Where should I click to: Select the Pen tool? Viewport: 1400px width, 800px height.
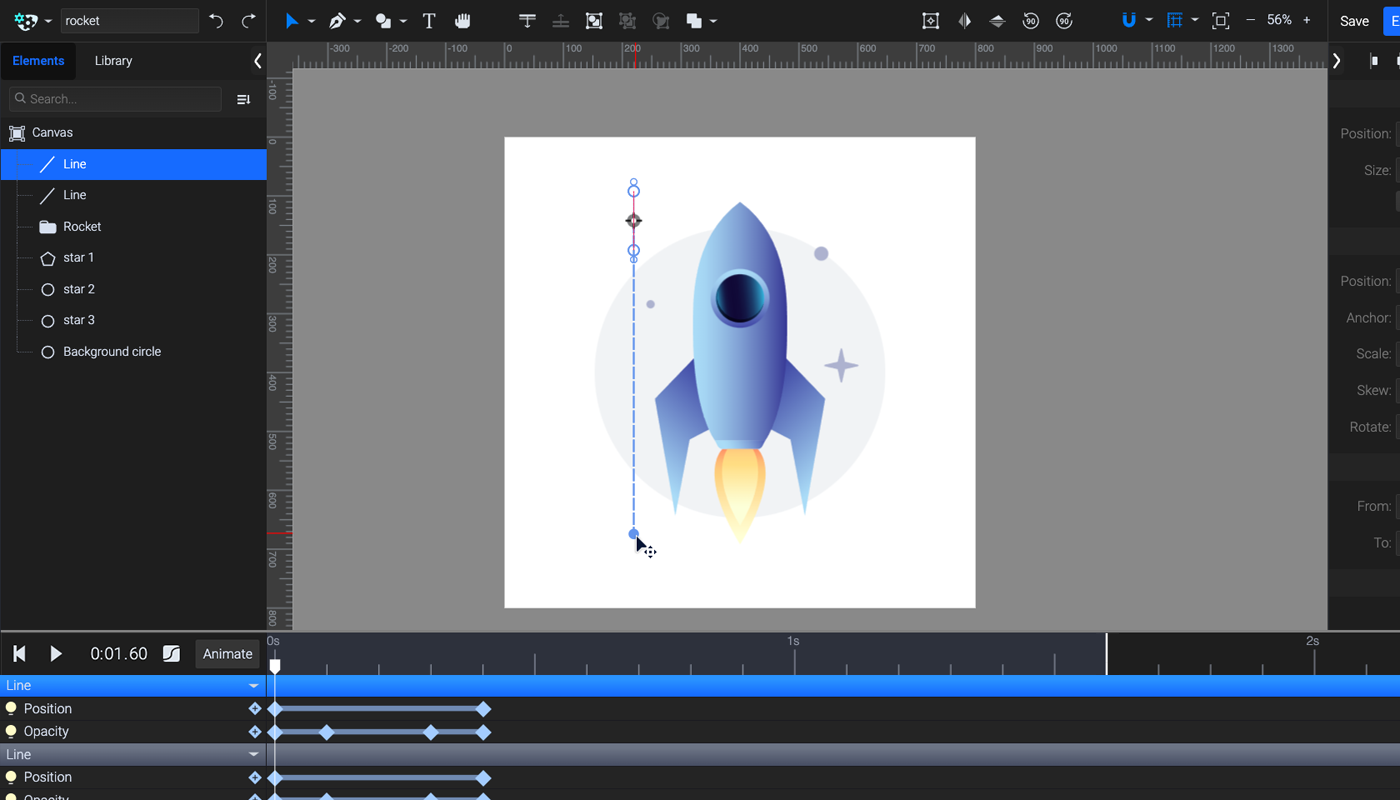337,21
